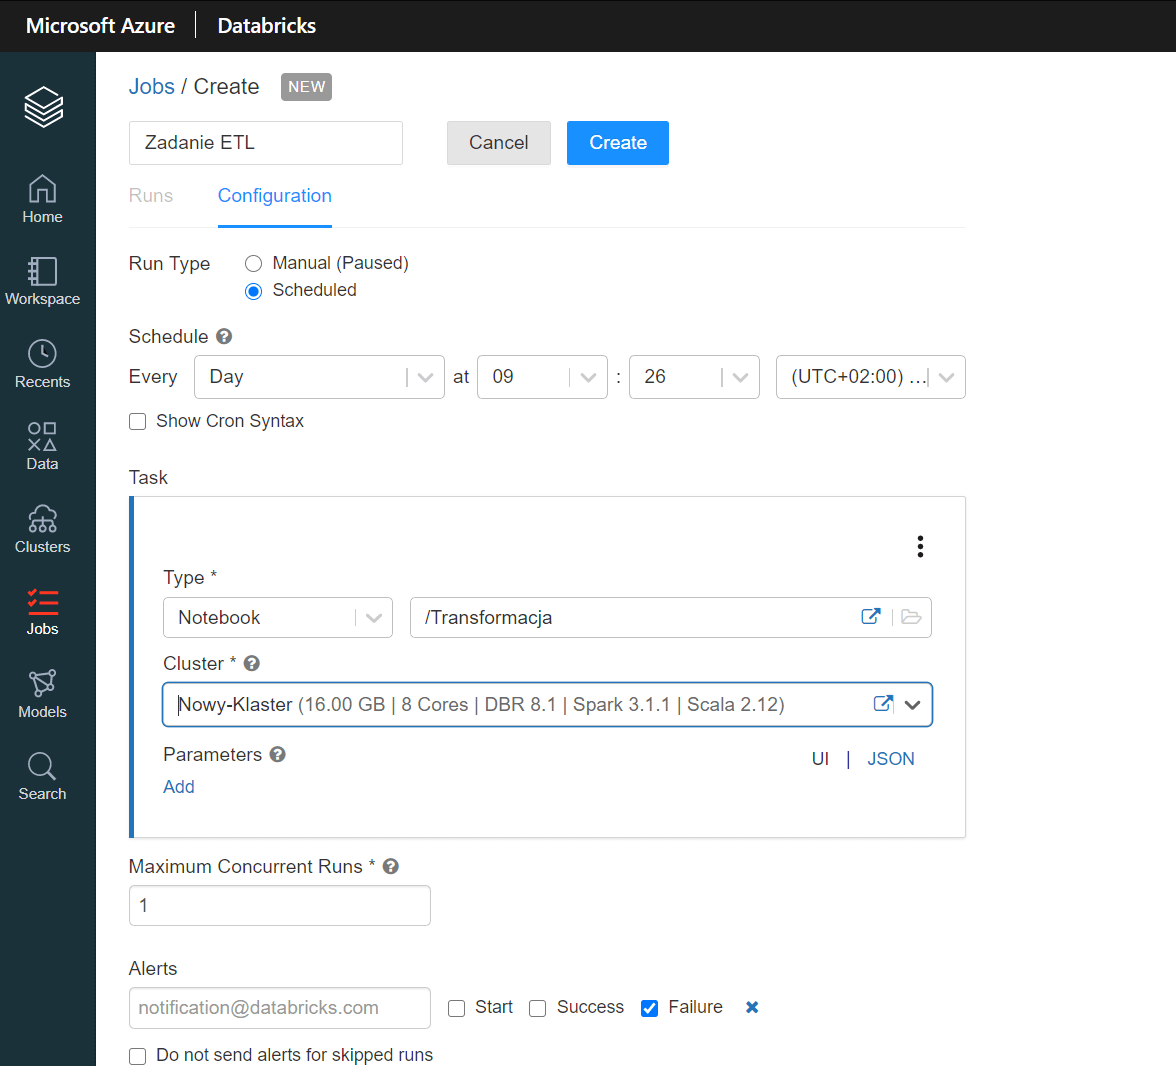Viewport: 1176px width, 1066px height.
Task: Click the Schedule help question mark icon
Action: coord(224,337)
